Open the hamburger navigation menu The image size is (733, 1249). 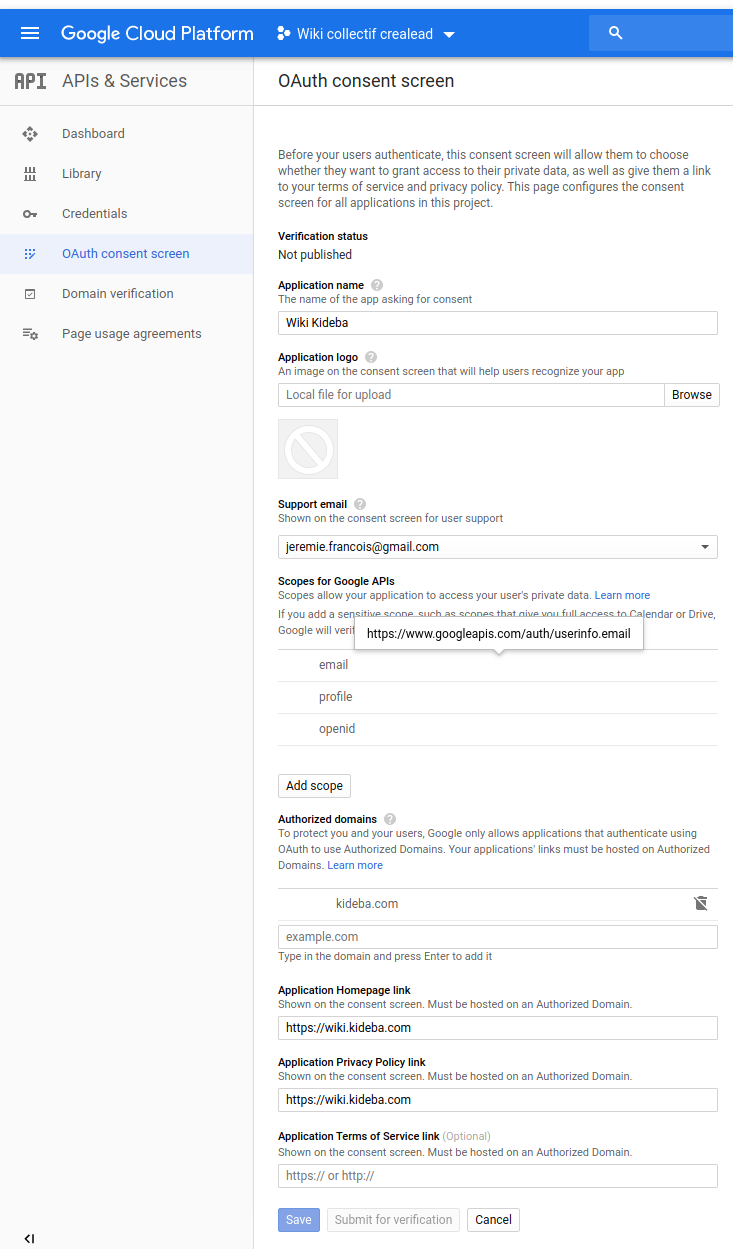(30, 33)
